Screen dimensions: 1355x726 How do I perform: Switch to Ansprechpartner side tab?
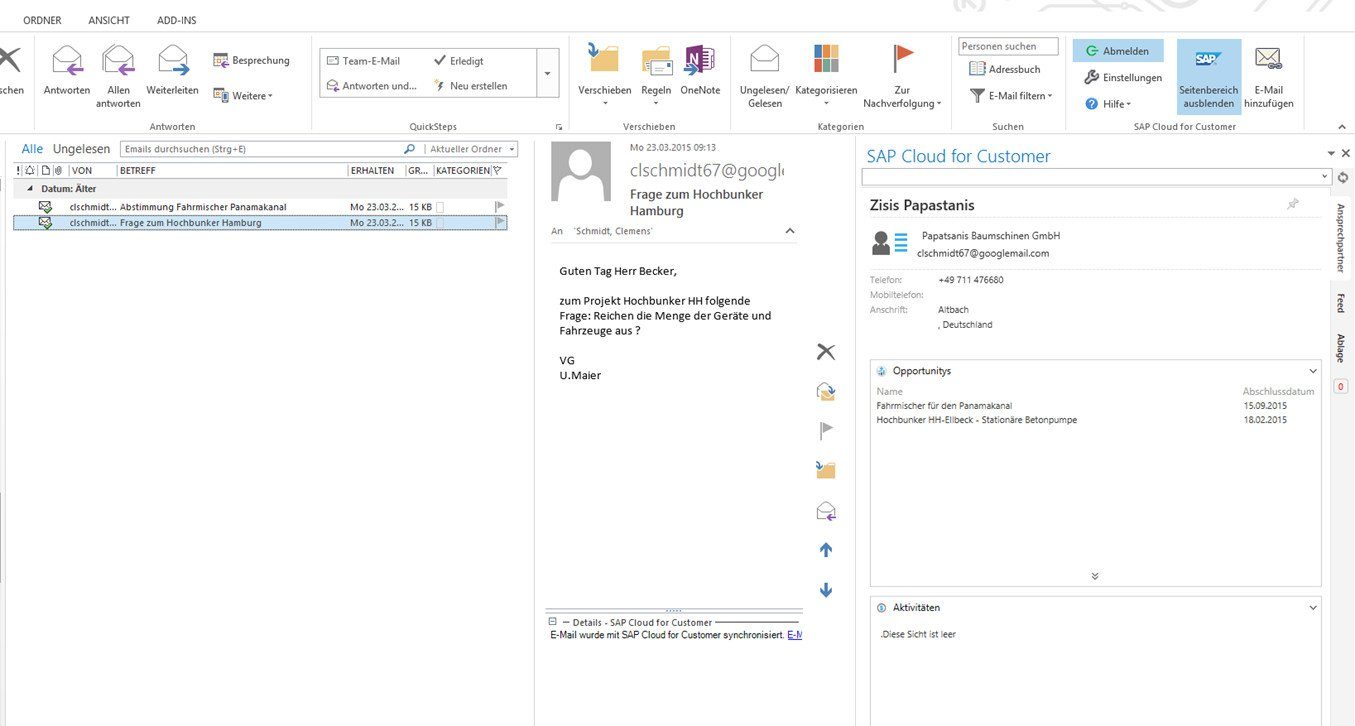1341,239
